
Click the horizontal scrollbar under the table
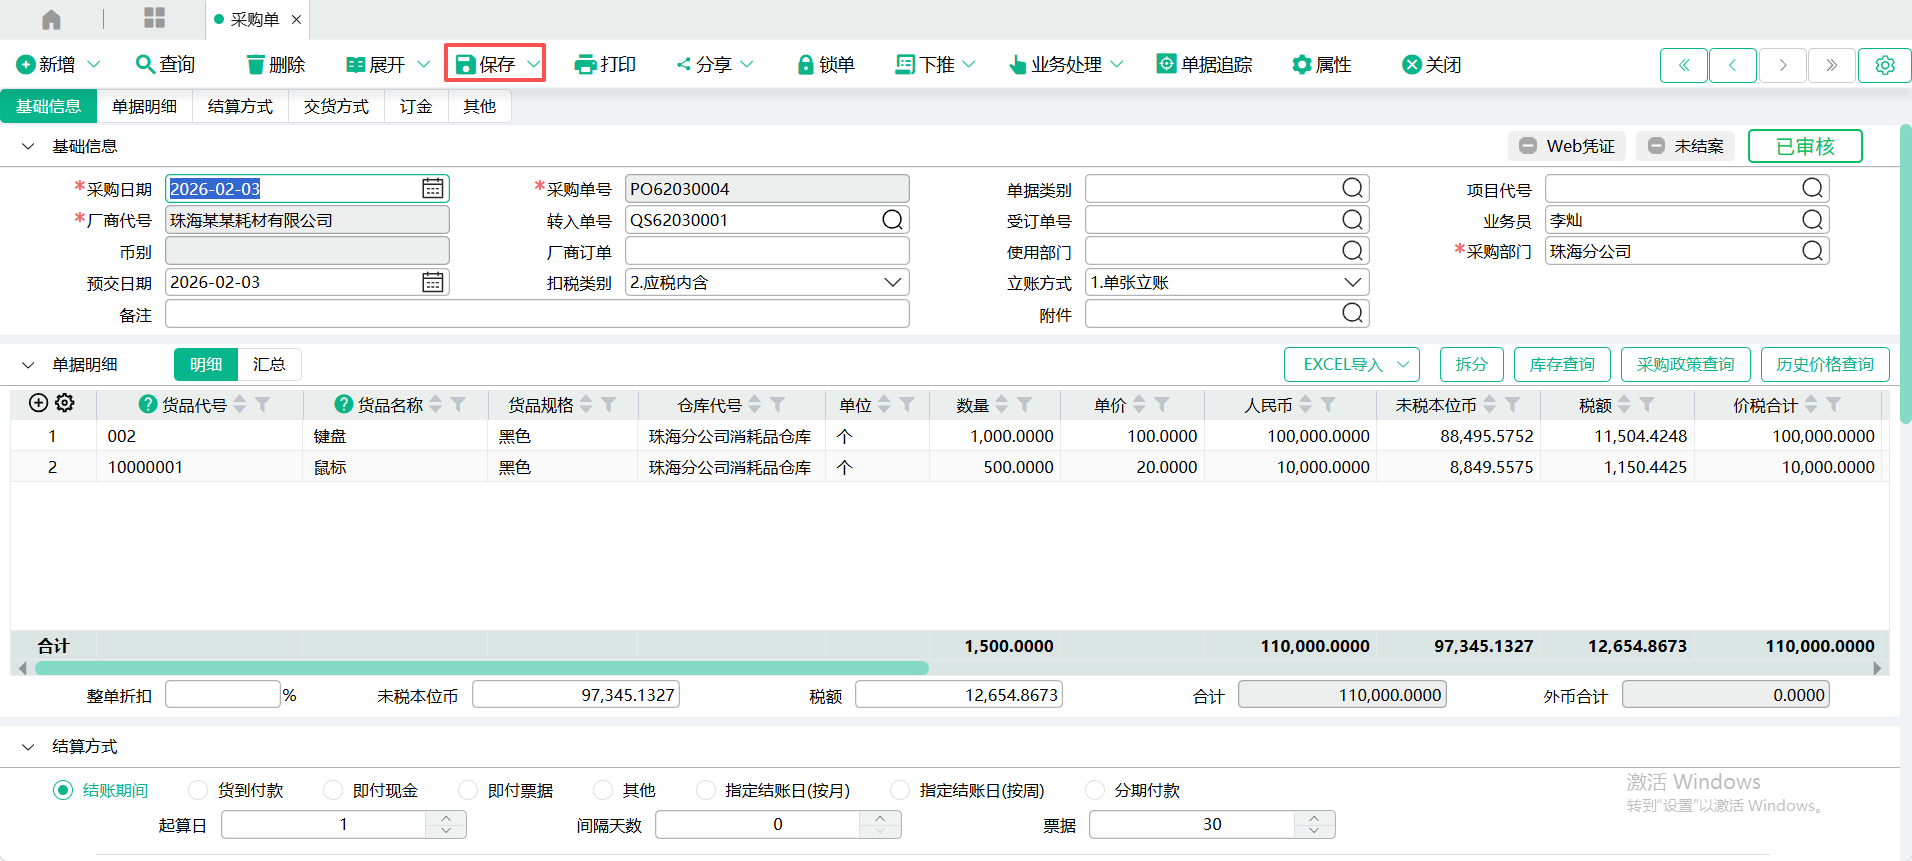(x=481, y=668)
